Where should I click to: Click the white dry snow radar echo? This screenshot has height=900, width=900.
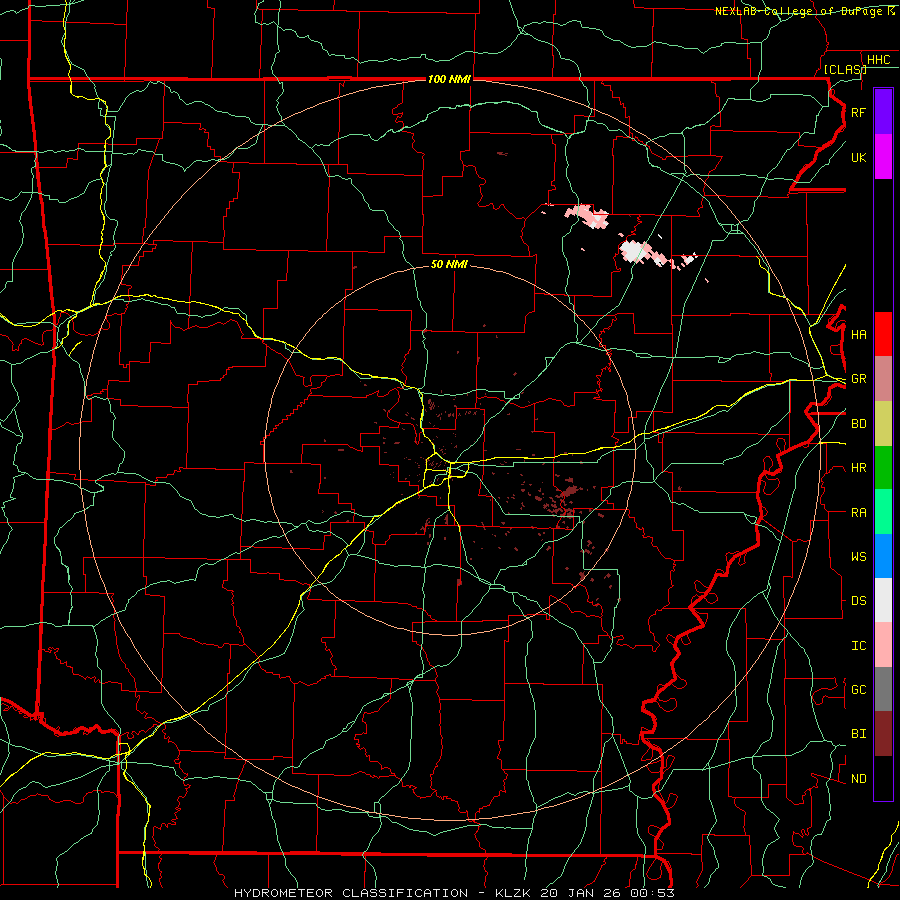(x=634, y=251)
